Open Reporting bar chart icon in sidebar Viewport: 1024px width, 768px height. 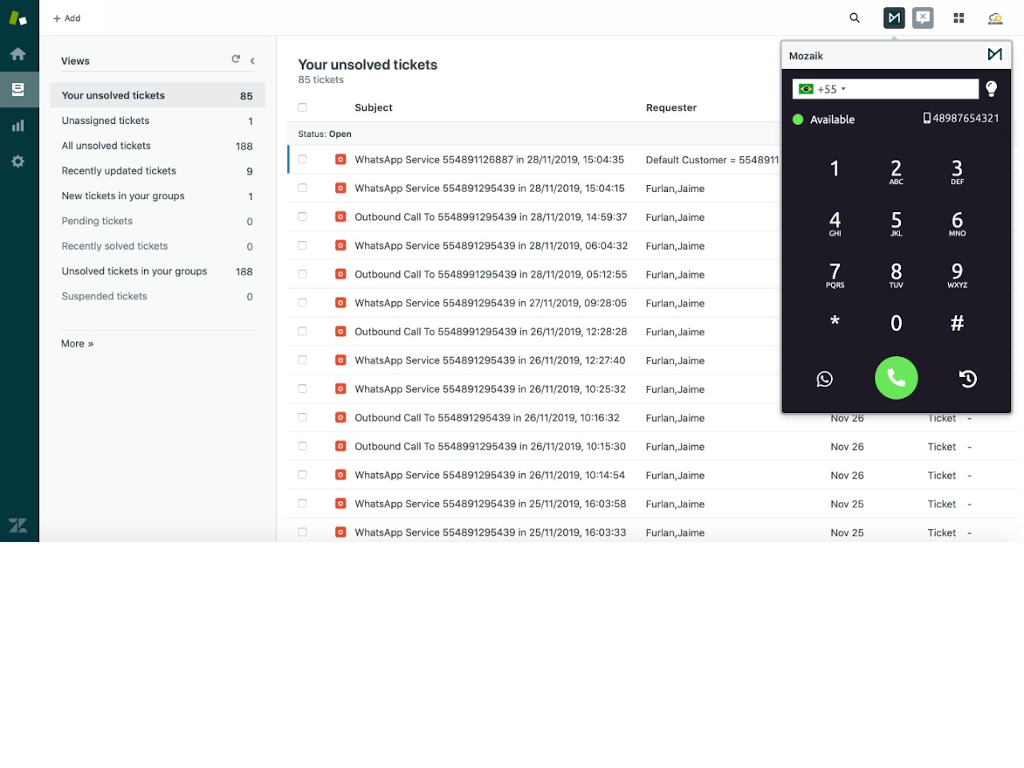point(18,126)
